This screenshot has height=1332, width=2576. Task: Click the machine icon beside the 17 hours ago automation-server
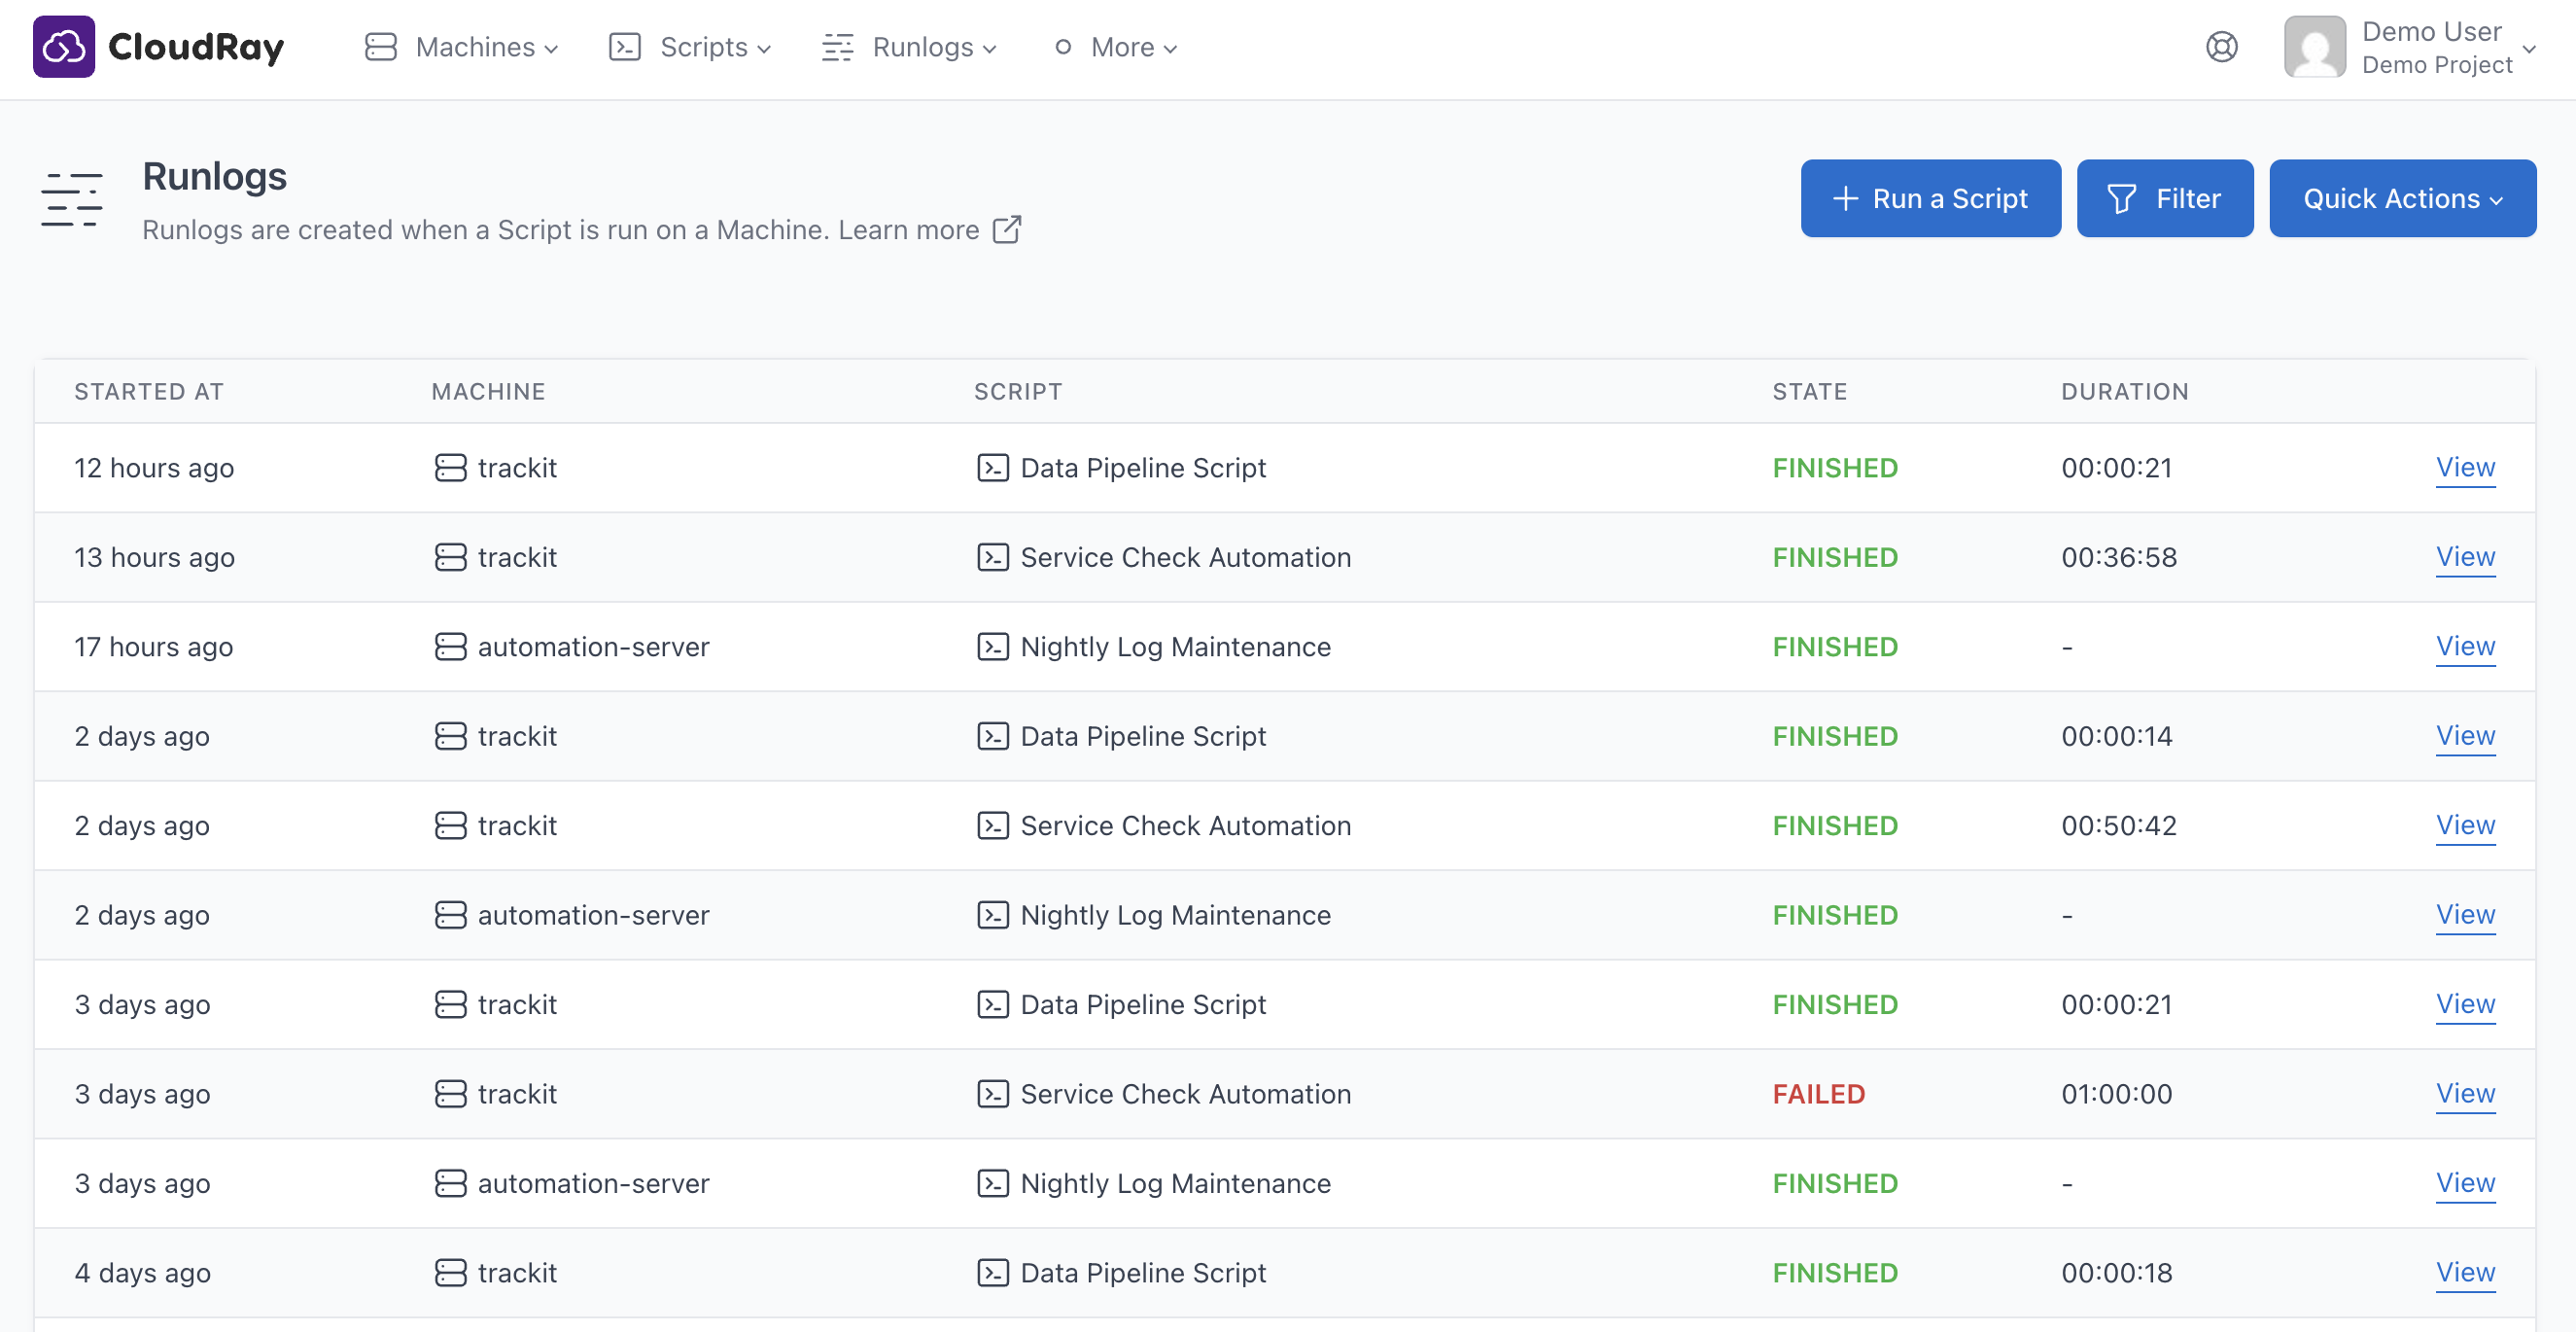[x=450, y=647]
